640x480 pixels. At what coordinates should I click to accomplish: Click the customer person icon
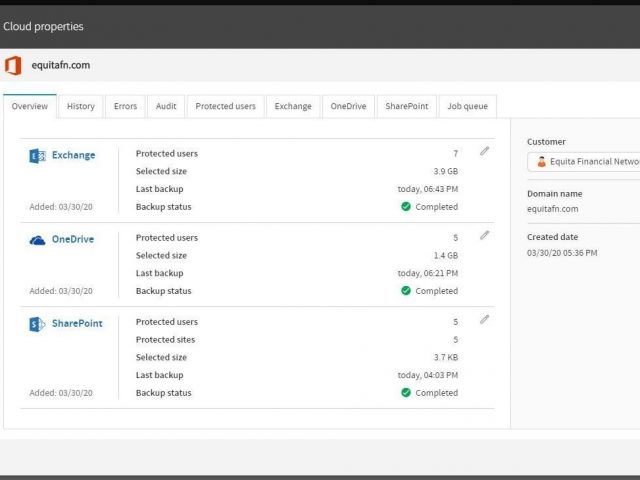pos(542,162)
